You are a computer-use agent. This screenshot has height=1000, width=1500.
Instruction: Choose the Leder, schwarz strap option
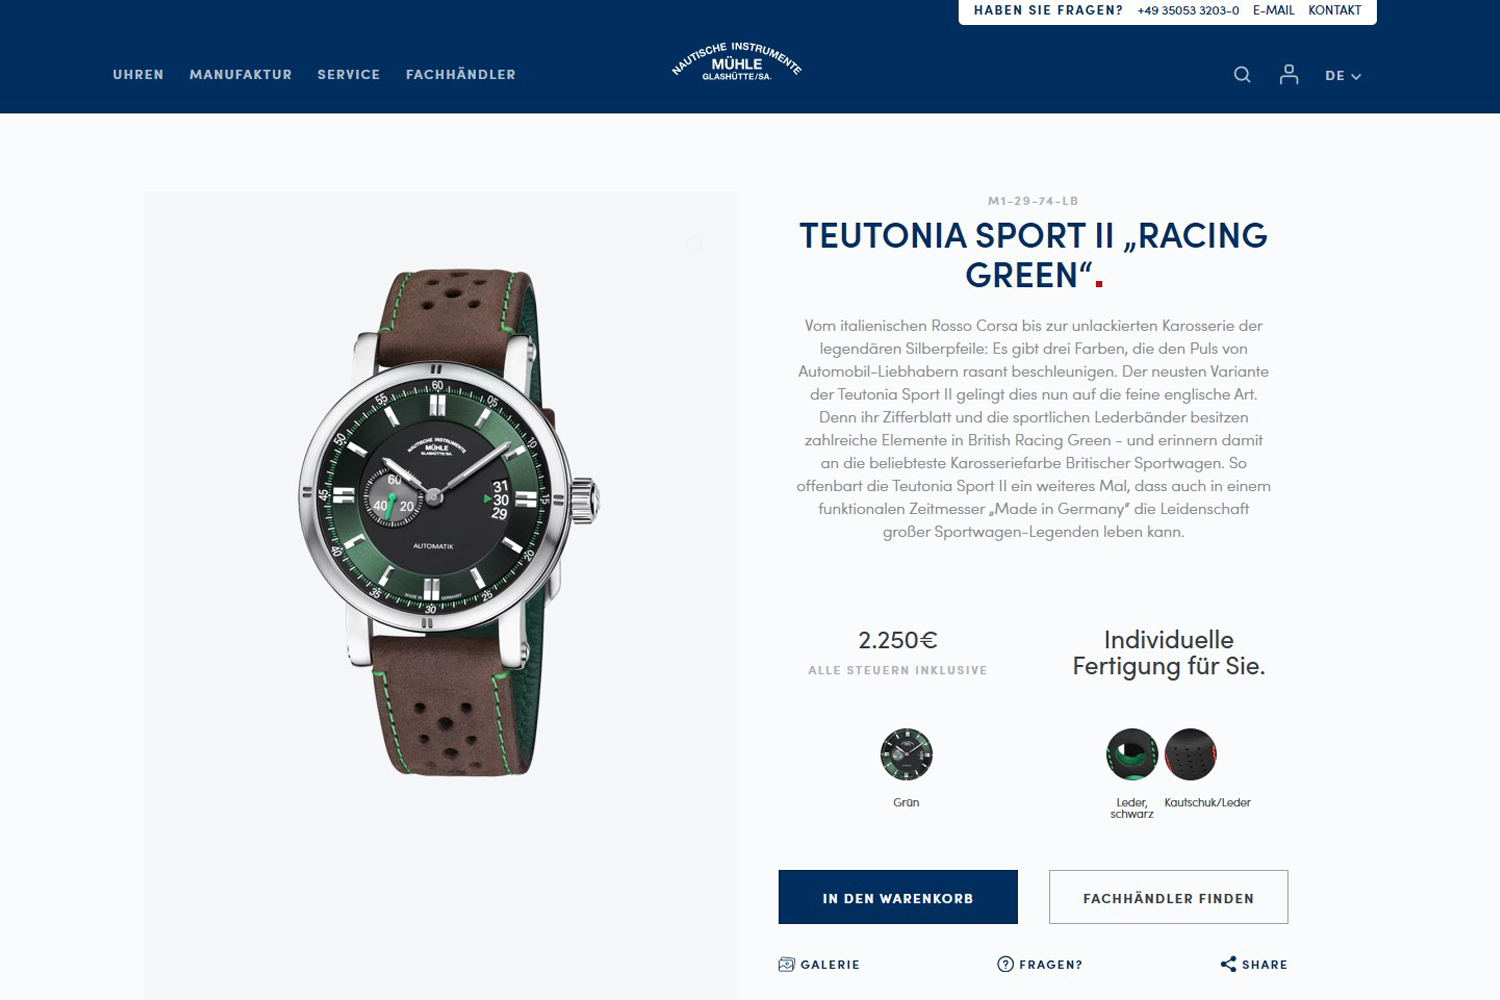coord(1132,754)
